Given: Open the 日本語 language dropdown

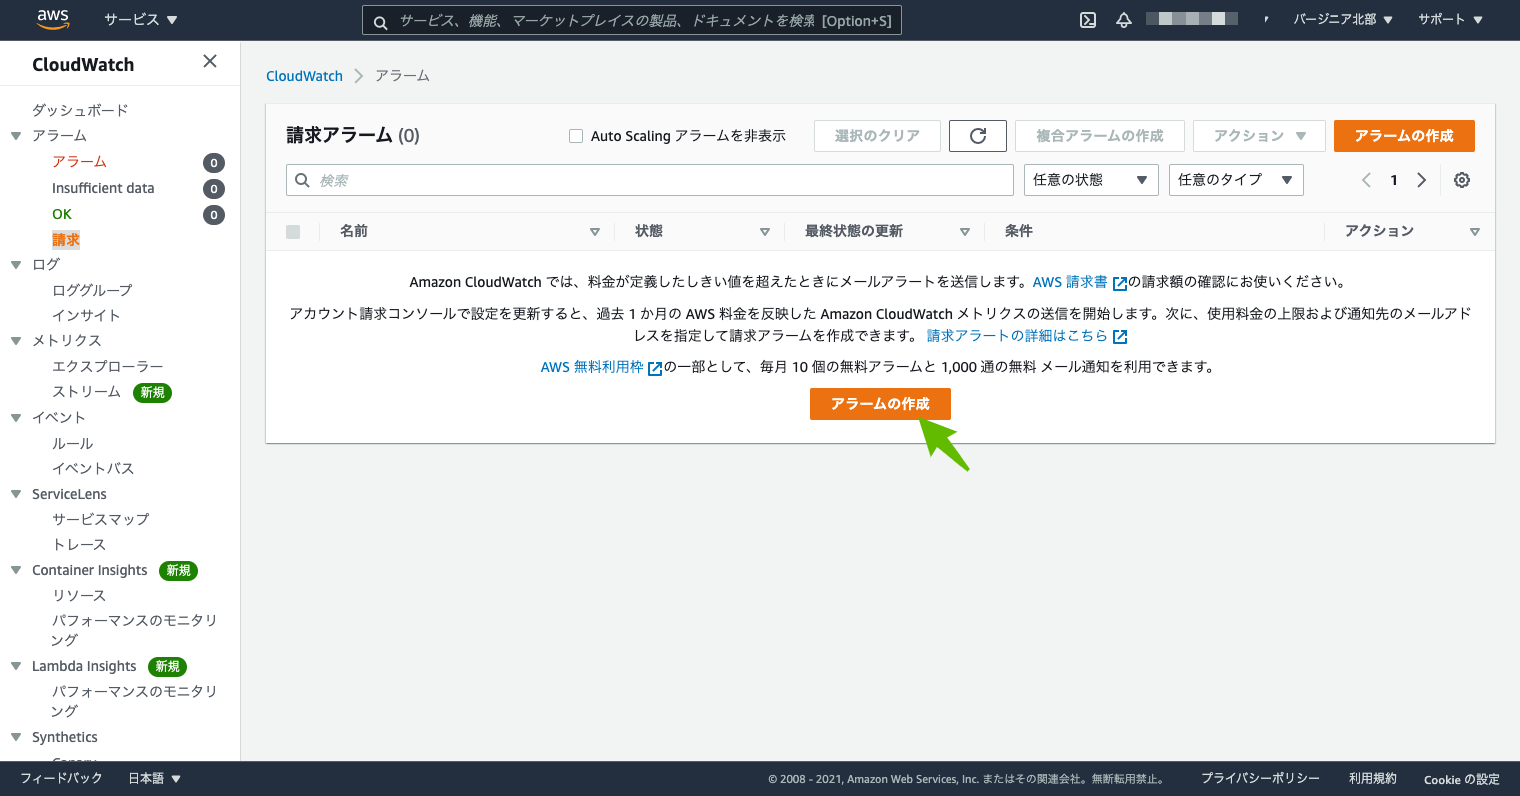Looking at the screenshot, I should coord(154,778).
